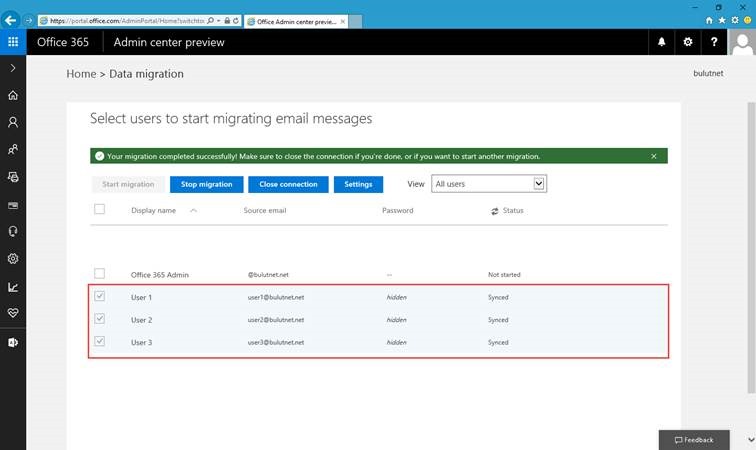
Task: Expand the left navigation pane chevron
Action: point(13,68)
